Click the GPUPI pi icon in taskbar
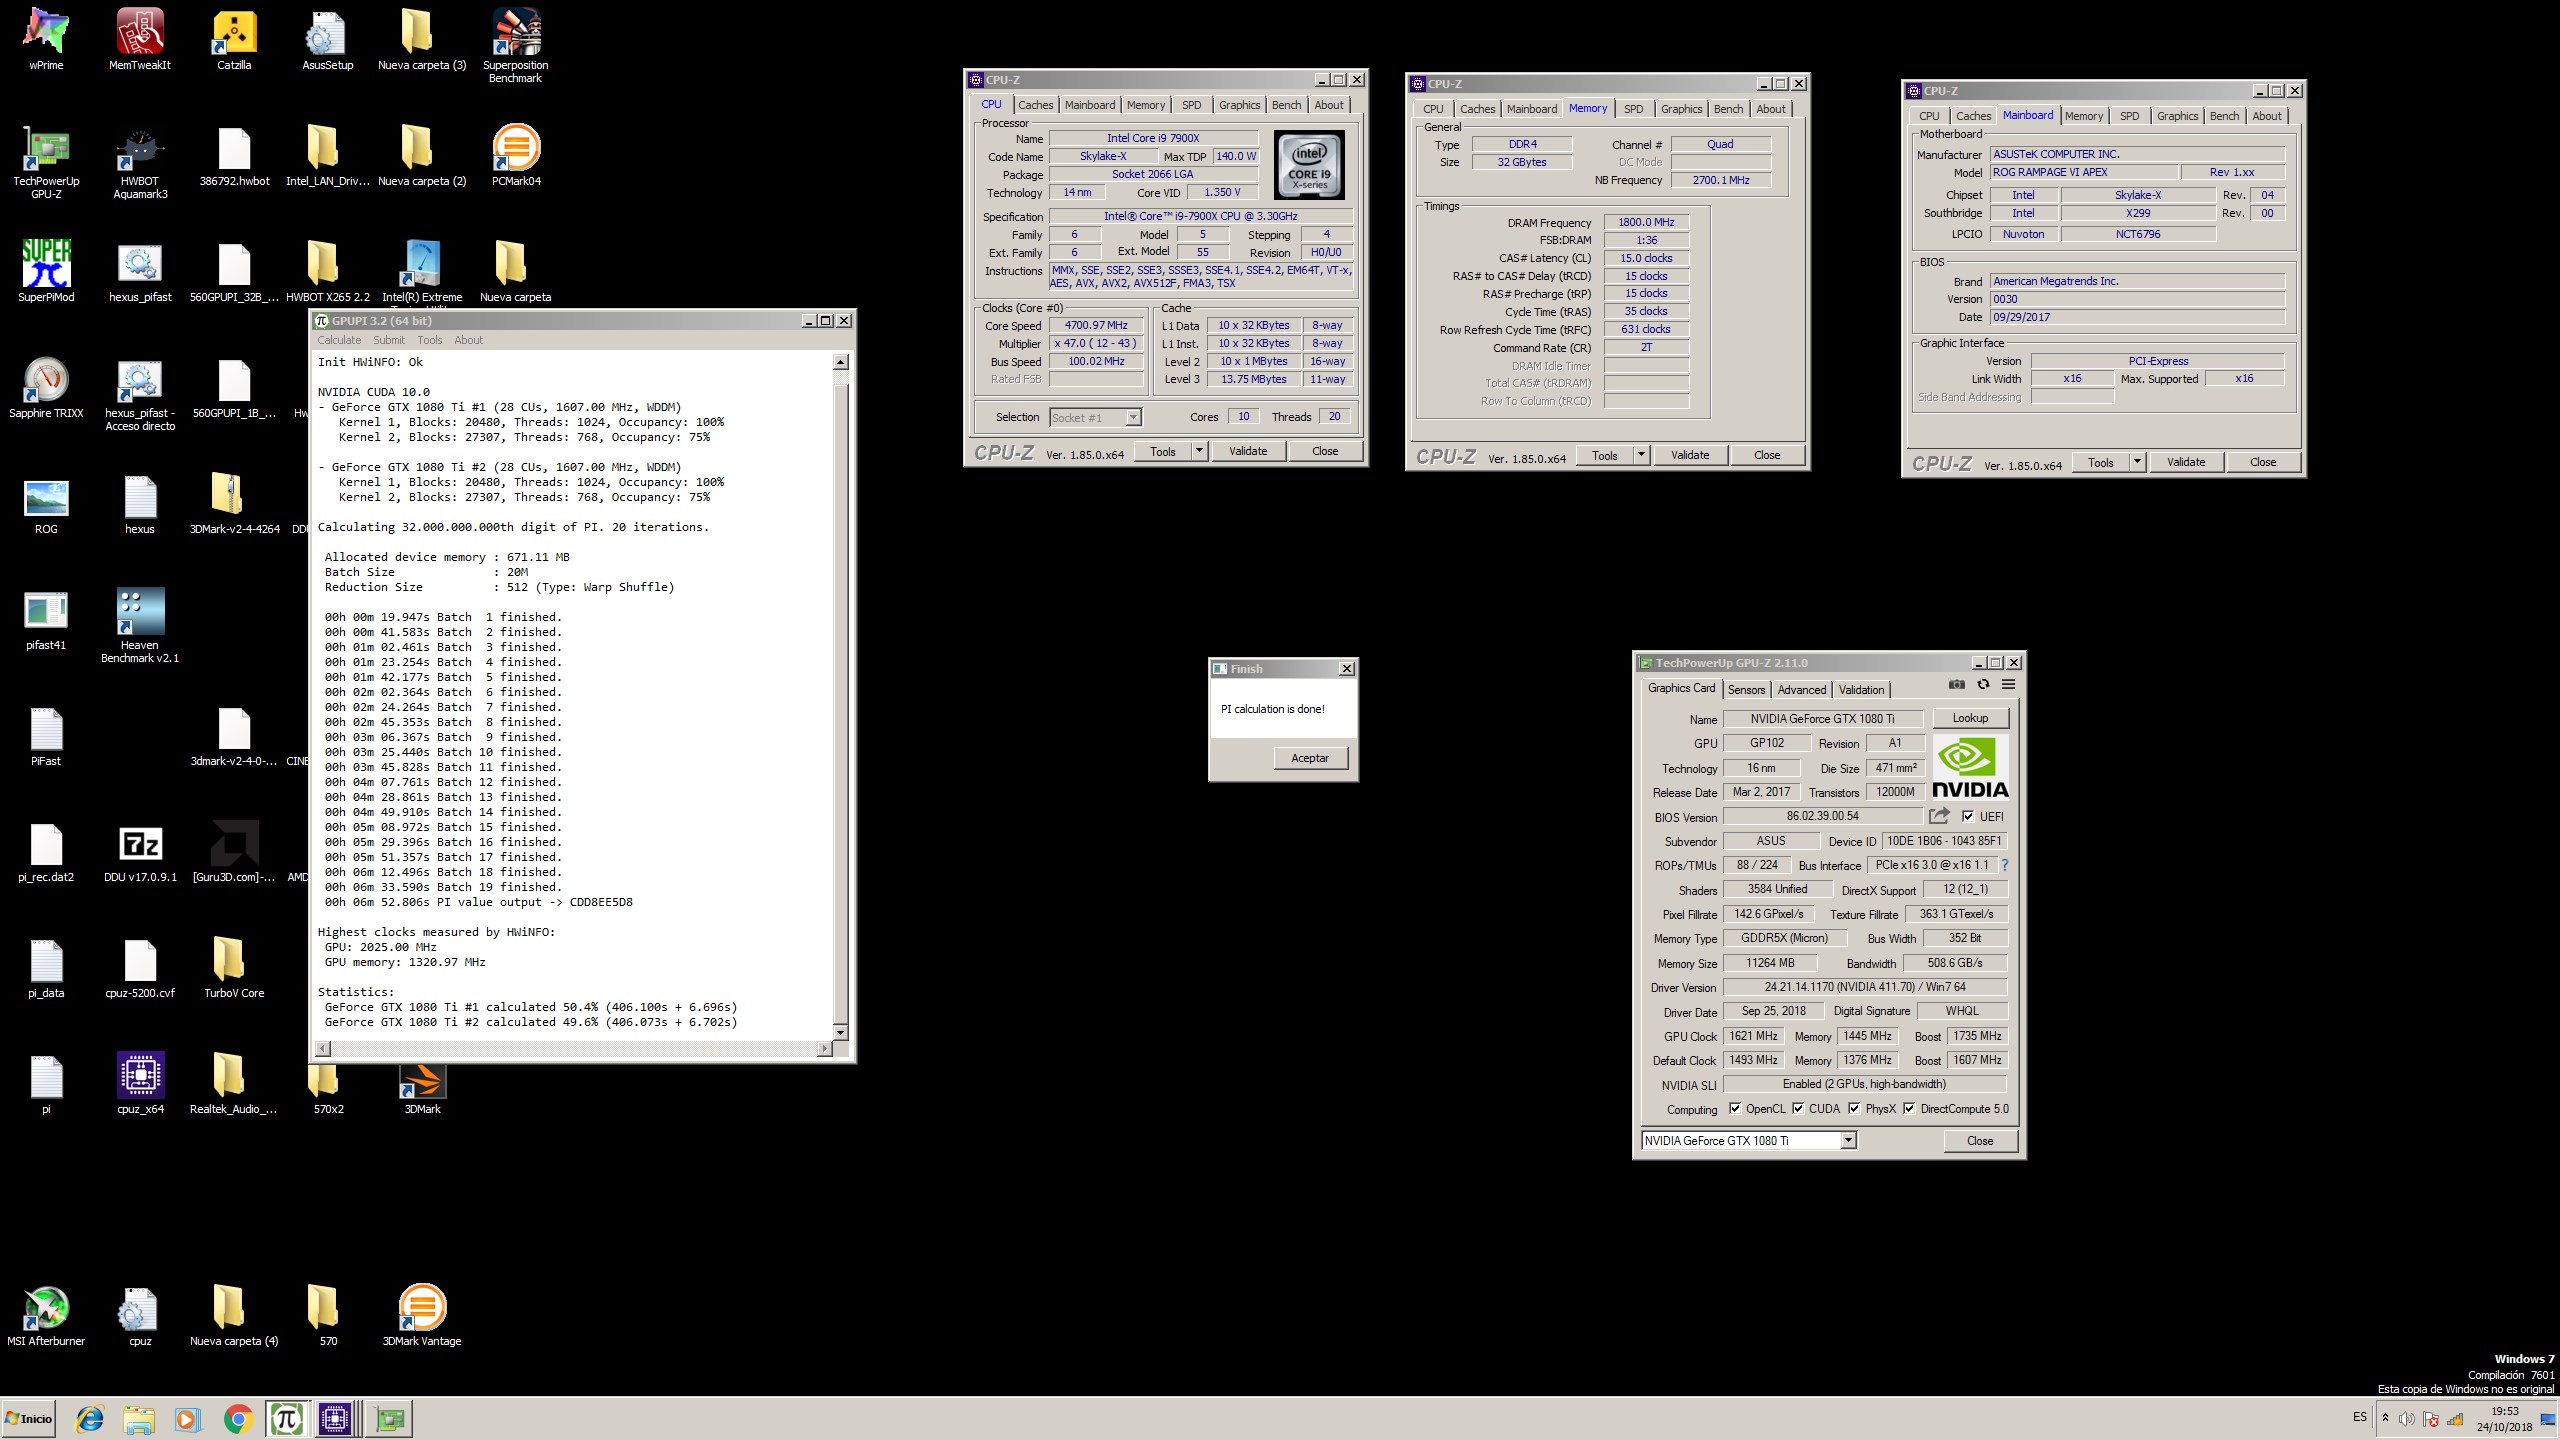 click(287, 1418)
